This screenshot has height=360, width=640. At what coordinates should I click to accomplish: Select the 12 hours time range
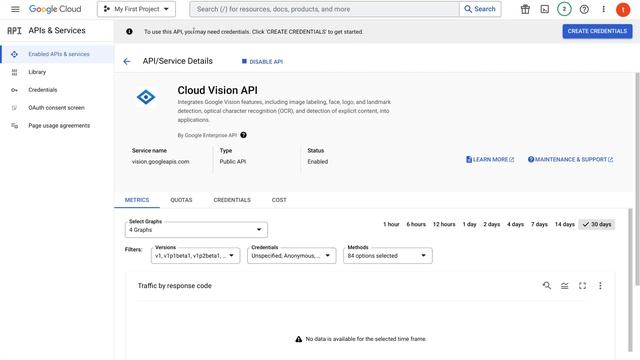(444, 224)
